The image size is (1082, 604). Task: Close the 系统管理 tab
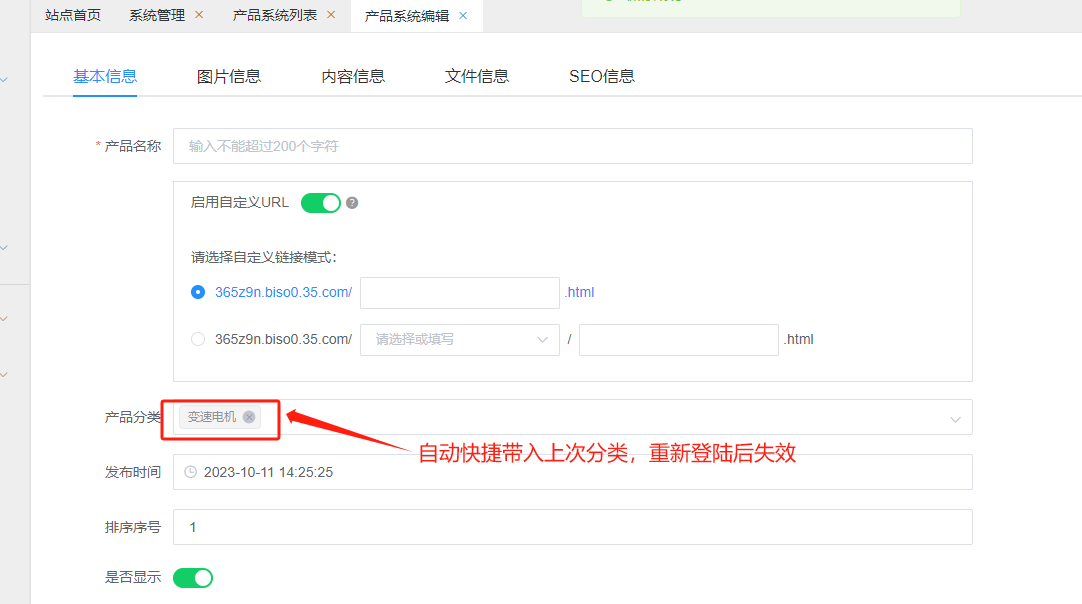199,15
